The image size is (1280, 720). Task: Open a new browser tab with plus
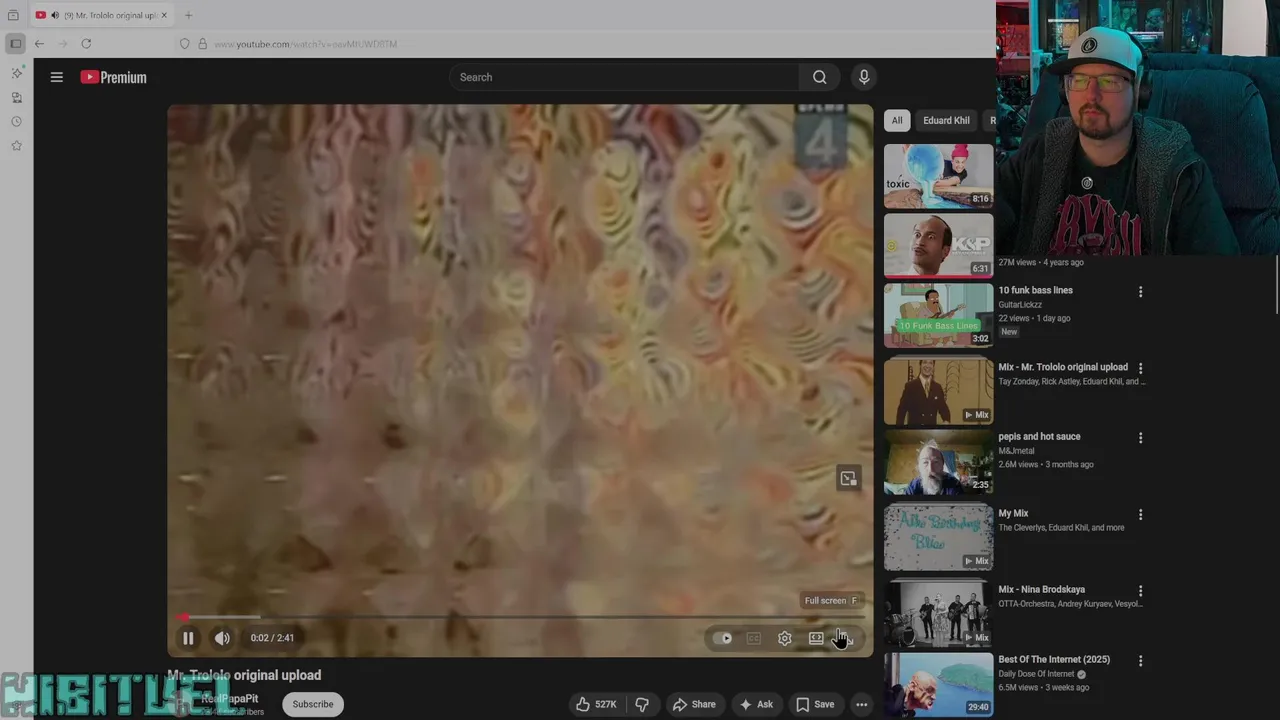tap(188, 15)
